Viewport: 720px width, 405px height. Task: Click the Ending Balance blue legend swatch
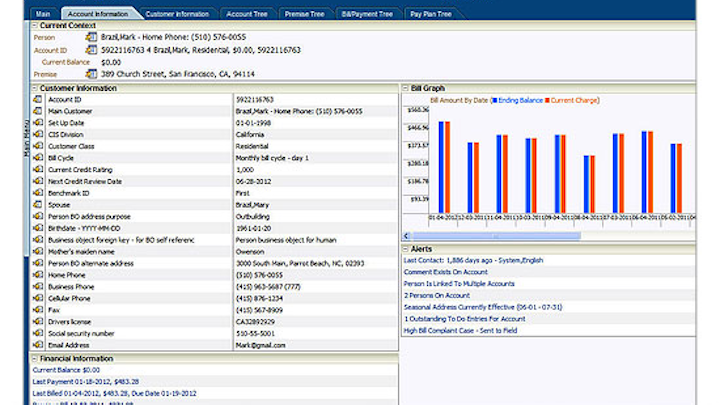(495, 100)
